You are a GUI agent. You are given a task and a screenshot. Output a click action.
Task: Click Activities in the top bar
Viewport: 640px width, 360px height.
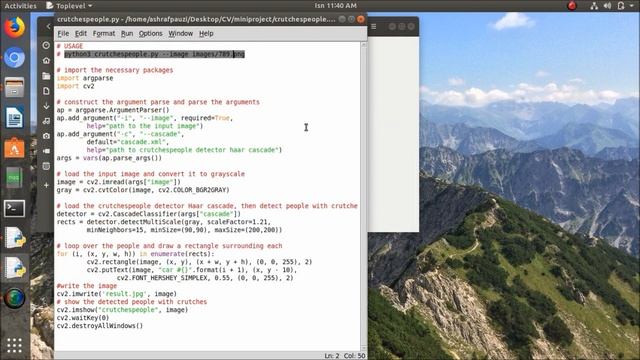(x=20, y=6)
